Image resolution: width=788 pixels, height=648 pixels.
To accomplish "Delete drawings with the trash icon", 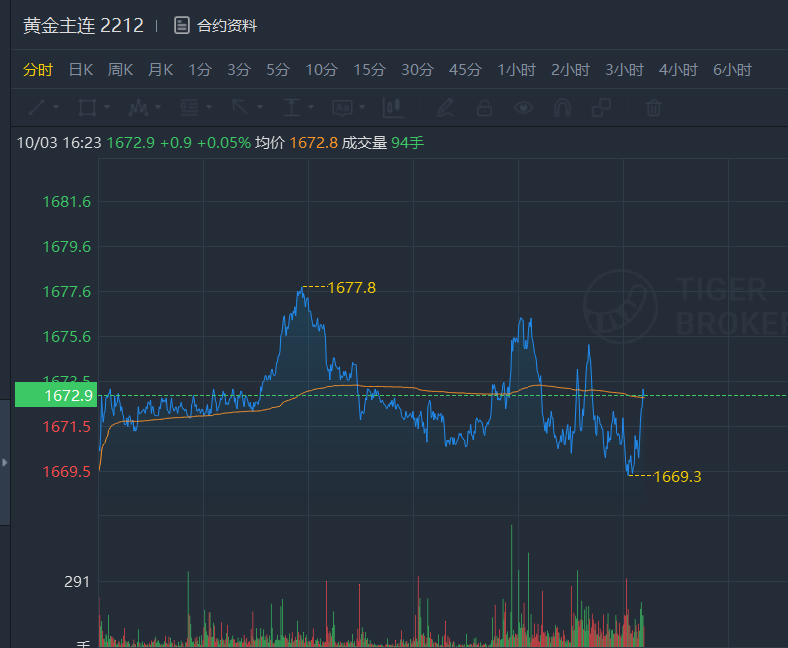I will [653, 107].
